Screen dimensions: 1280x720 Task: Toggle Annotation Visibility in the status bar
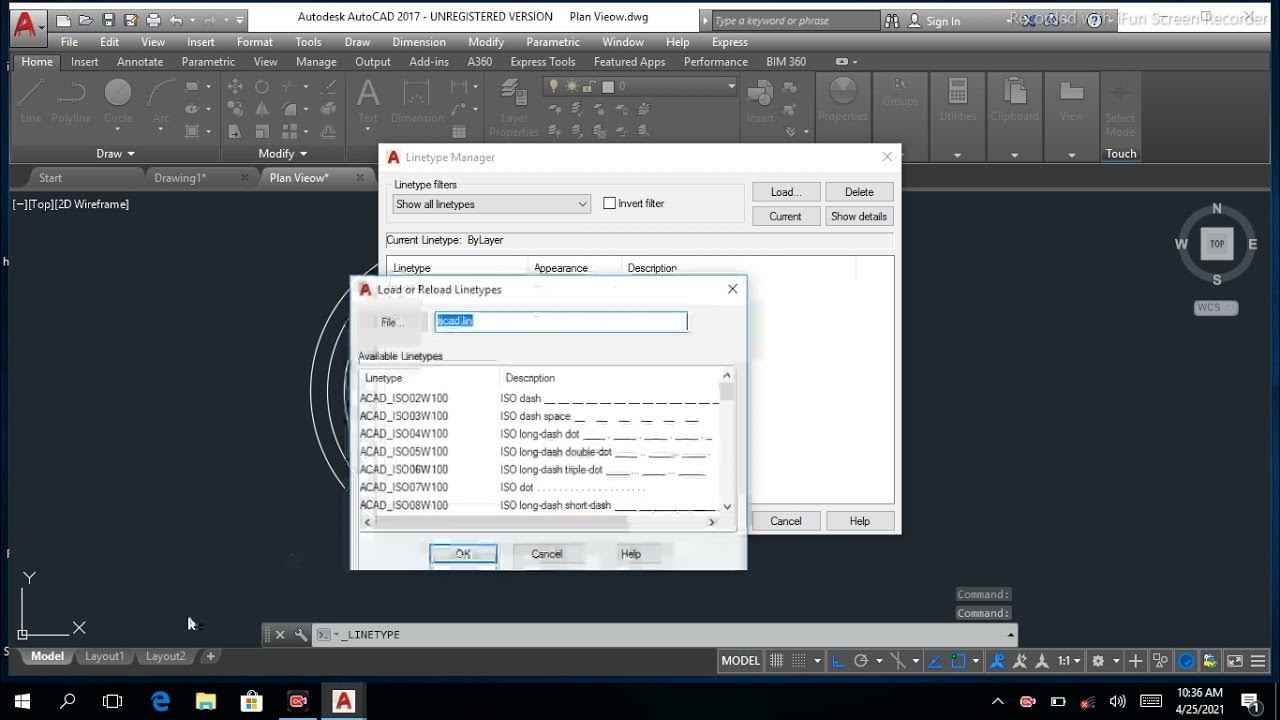997,661
